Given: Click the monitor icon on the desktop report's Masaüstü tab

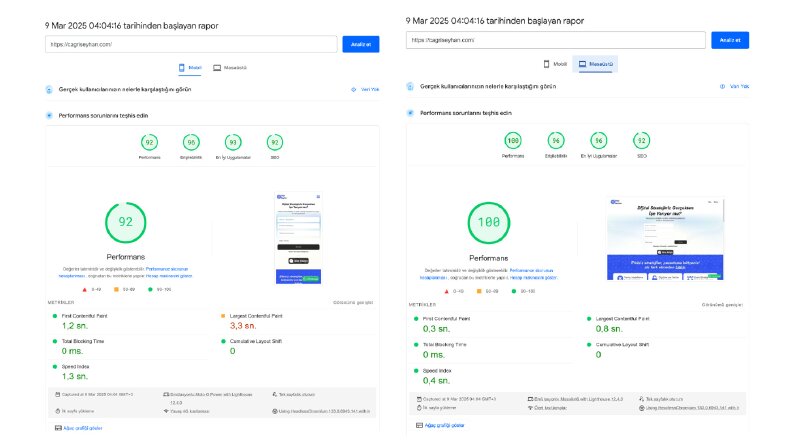Looking at the screenshot, I should [x=582, y=64].
